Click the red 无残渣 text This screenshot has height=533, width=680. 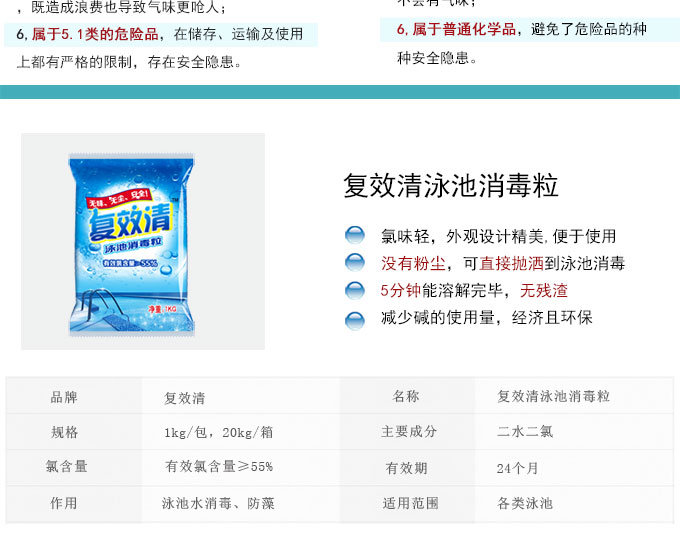coord(544,291)
